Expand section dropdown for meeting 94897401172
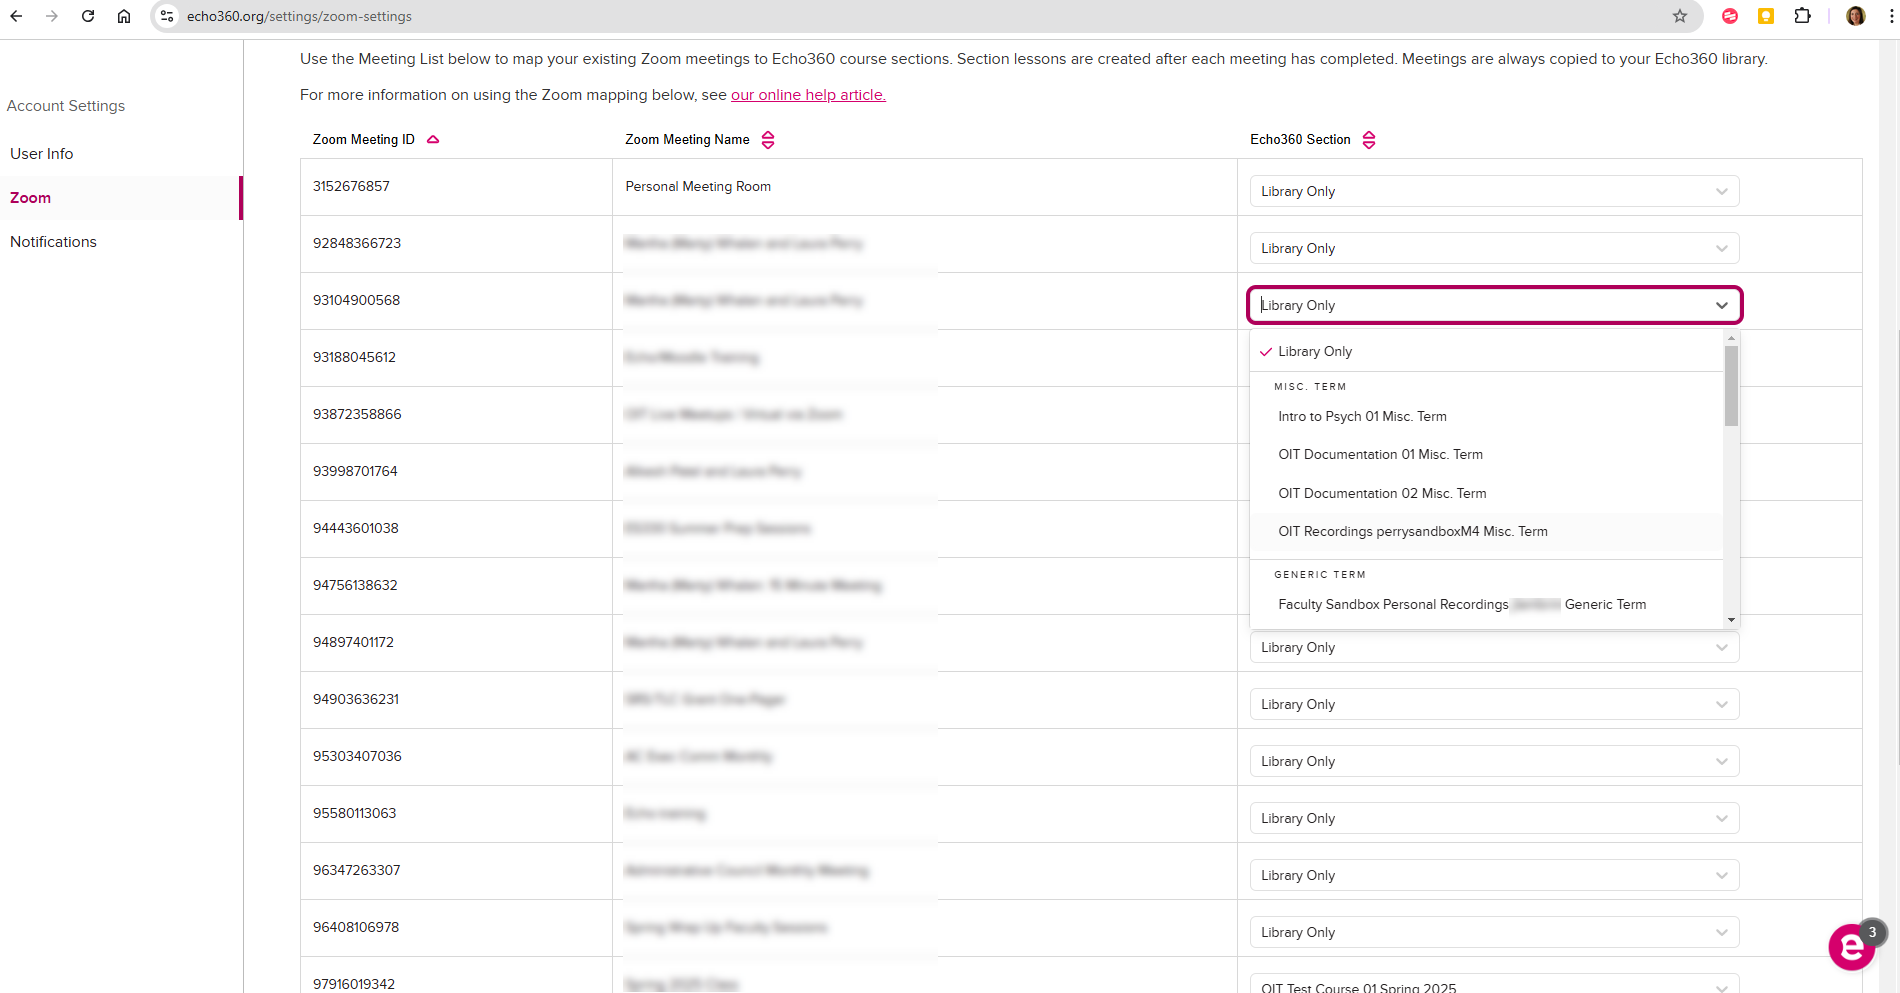This screenshot has height=993, width=1900. [1494, 647]
